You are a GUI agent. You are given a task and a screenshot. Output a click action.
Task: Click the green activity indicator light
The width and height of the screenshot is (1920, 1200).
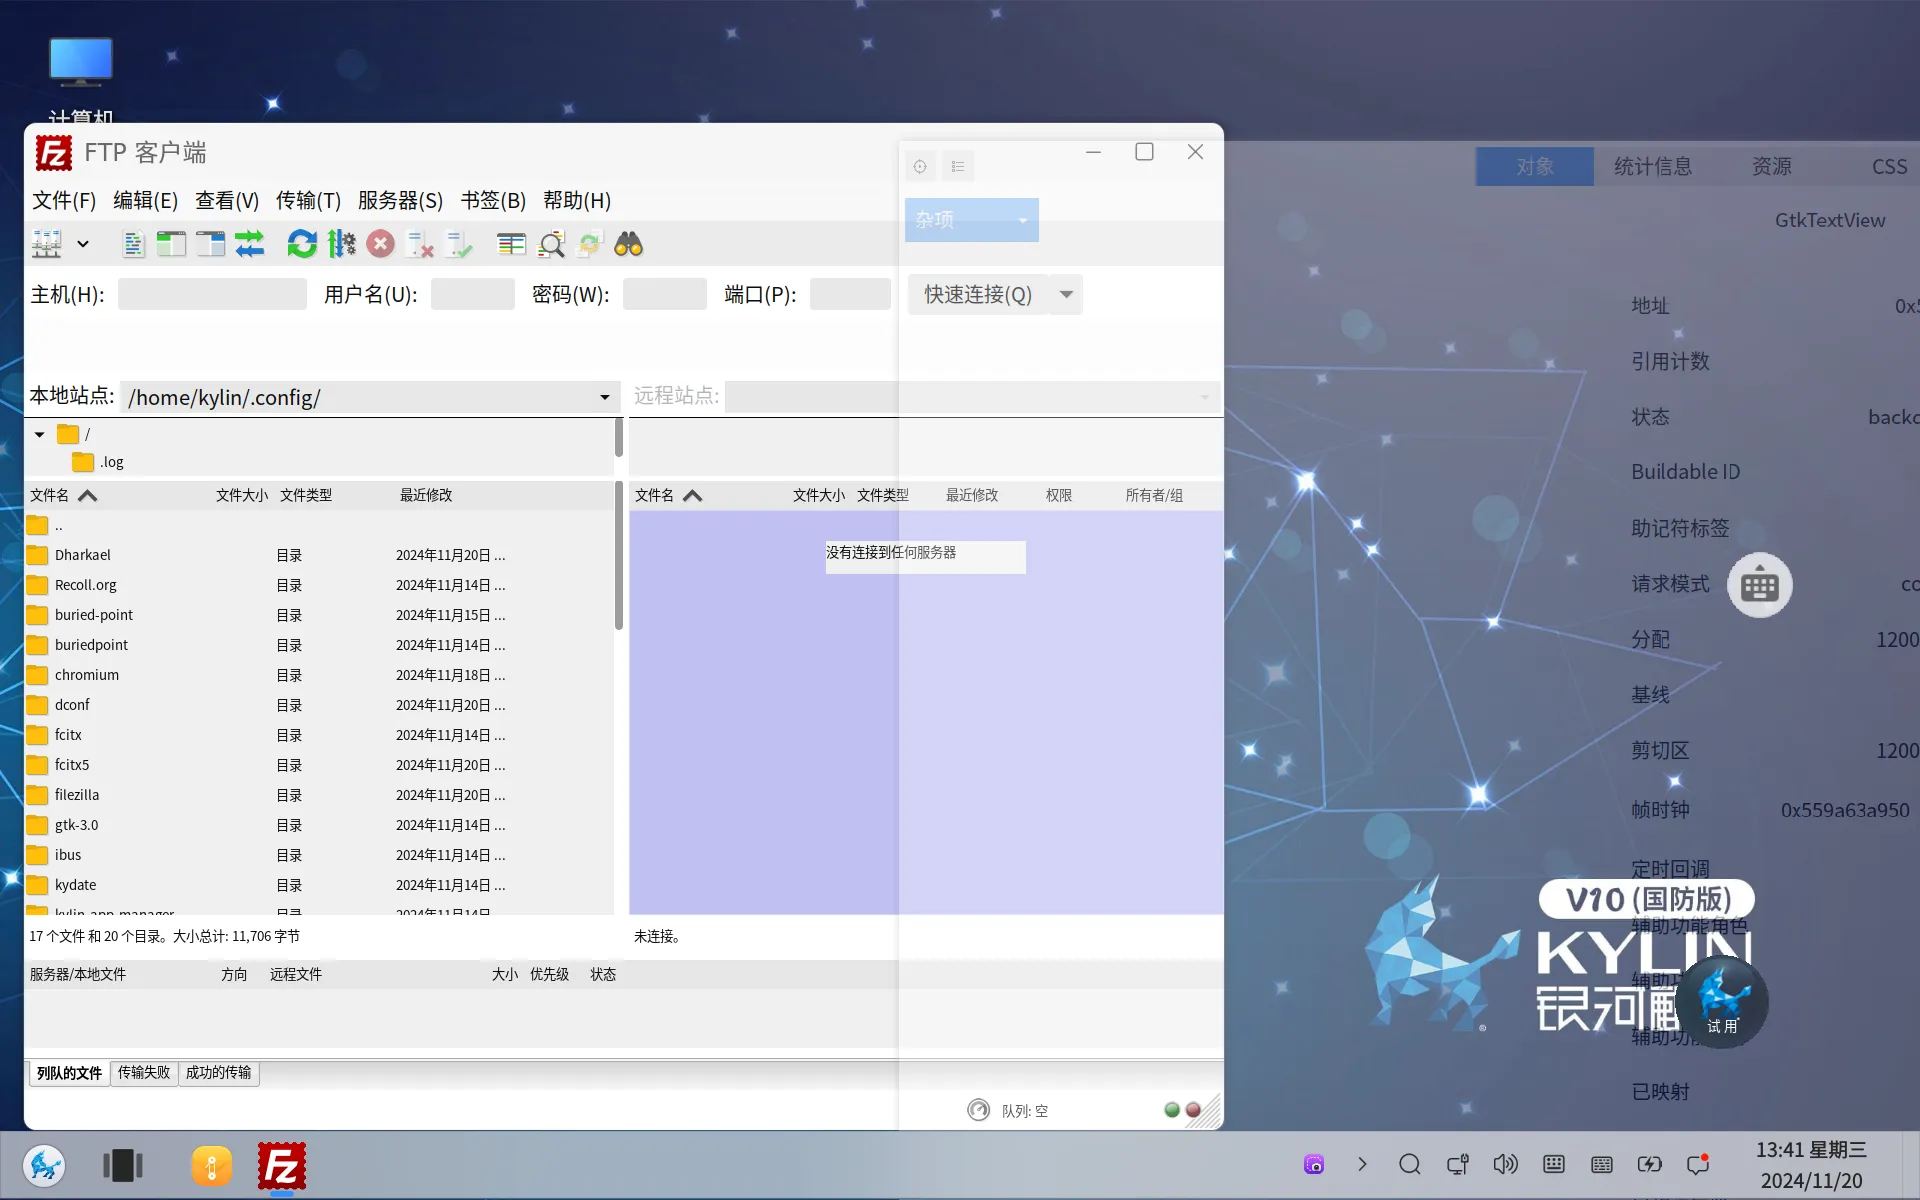point(1172,1110)
